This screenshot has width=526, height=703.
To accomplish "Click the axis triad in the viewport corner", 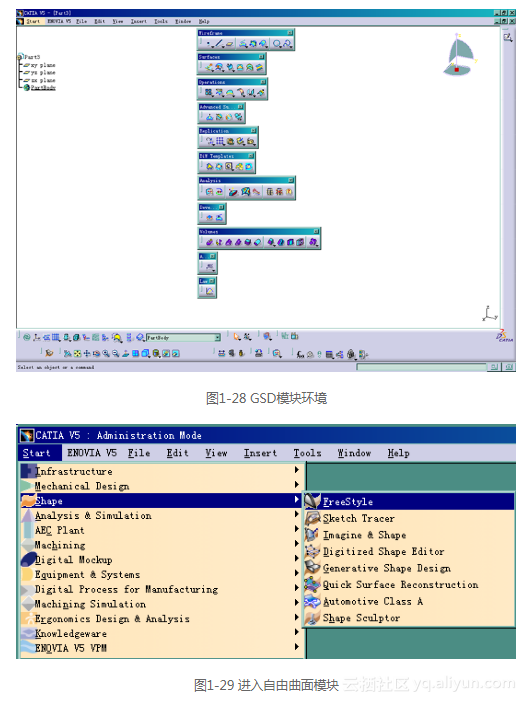I will coord(489,313).
